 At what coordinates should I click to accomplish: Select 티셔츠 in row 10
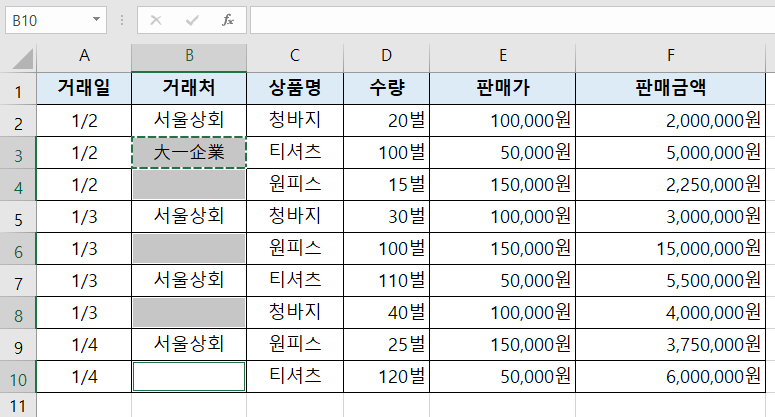coord(295,377)
